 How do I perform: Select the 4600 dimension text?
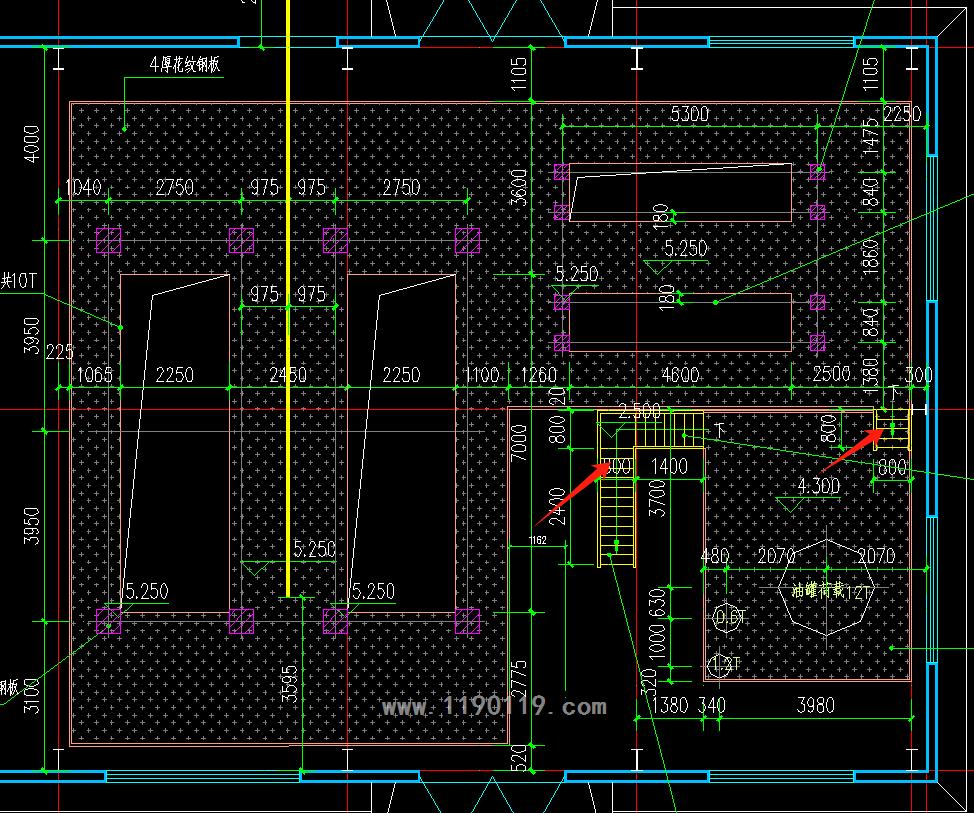pyautogui.click(x=680, y=375)
